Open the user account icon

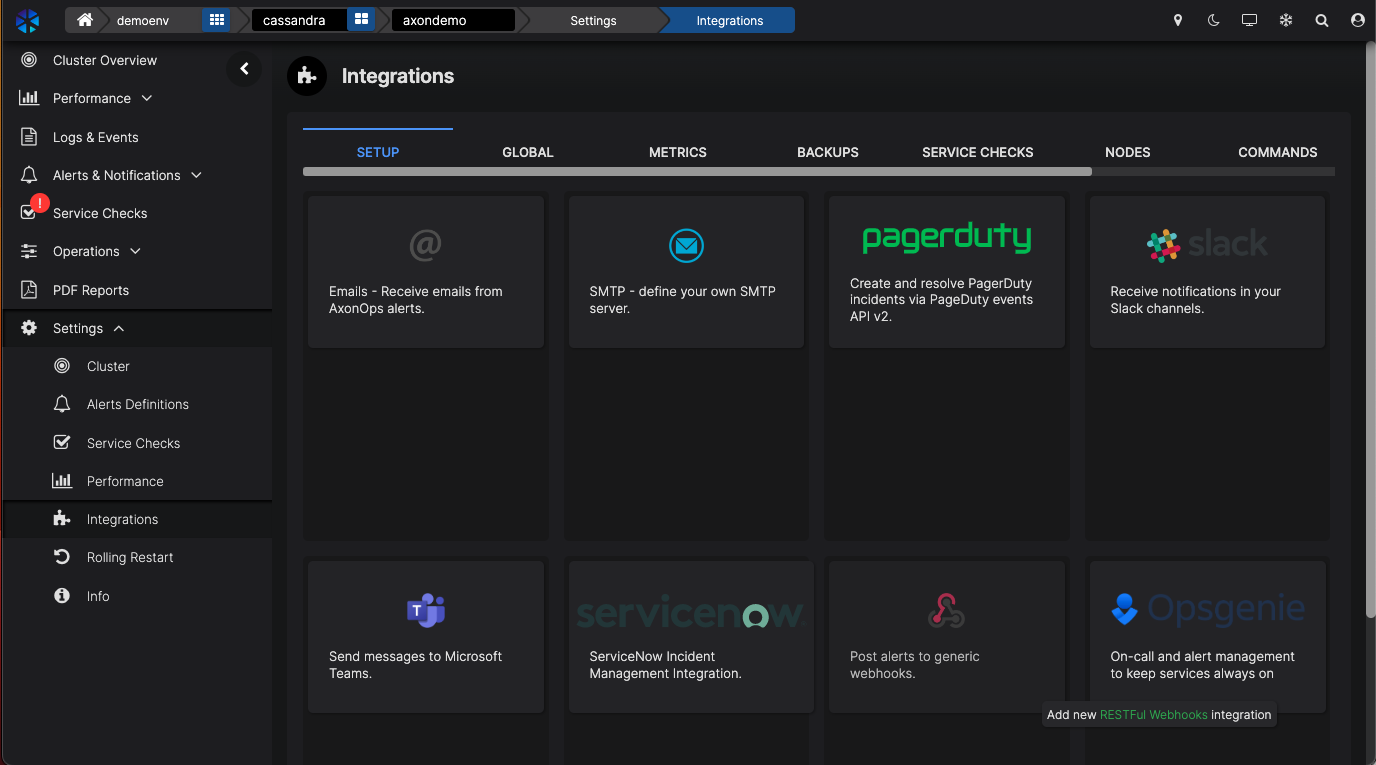click(x=1358, y=20)
